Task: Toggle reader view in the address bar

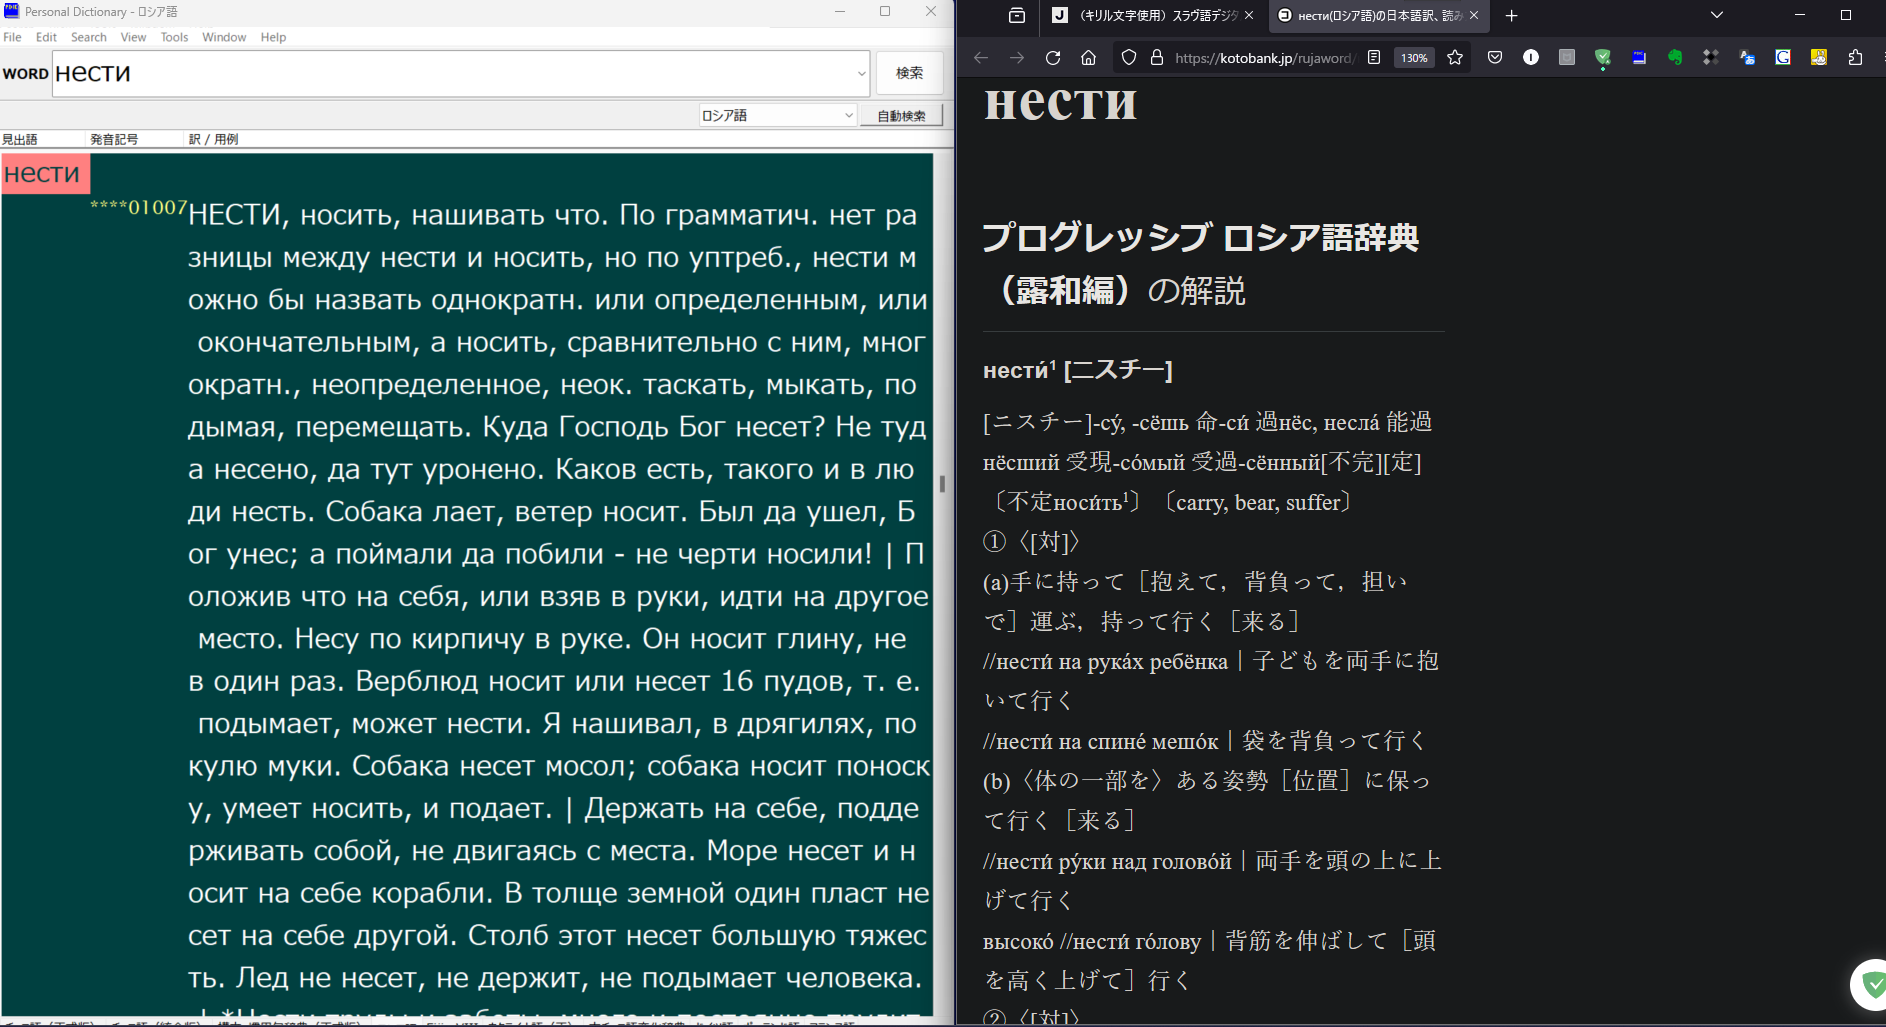Action: (1374, 57)
